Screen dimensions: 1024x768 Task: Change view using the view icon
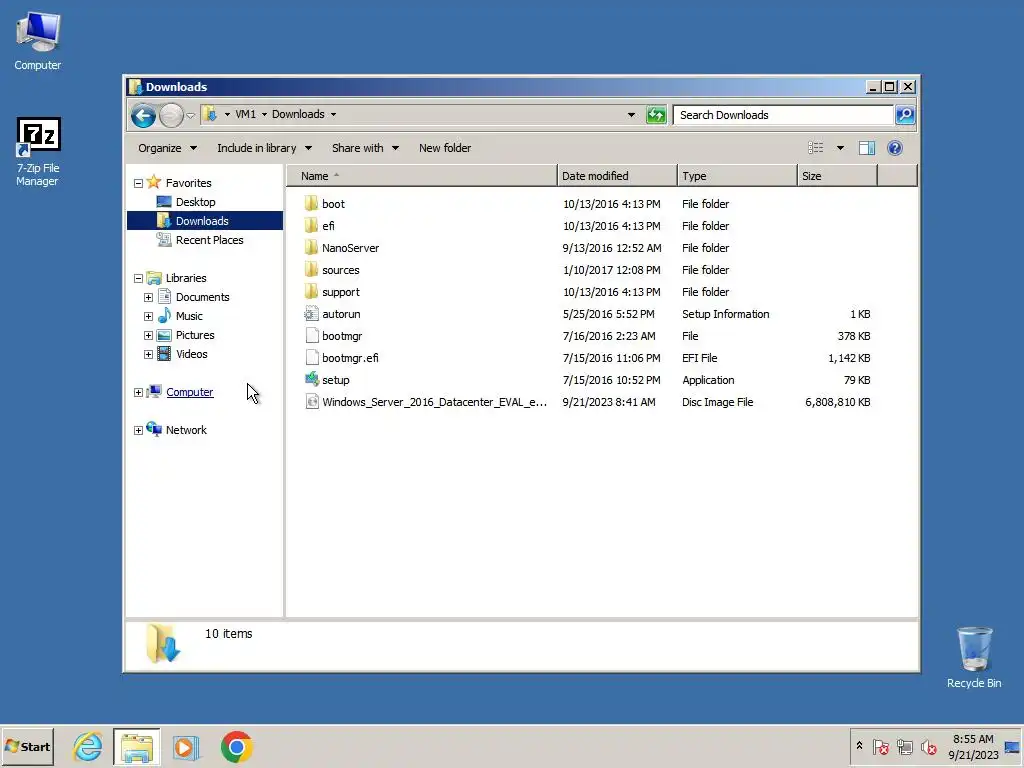[x=816, y=148]
